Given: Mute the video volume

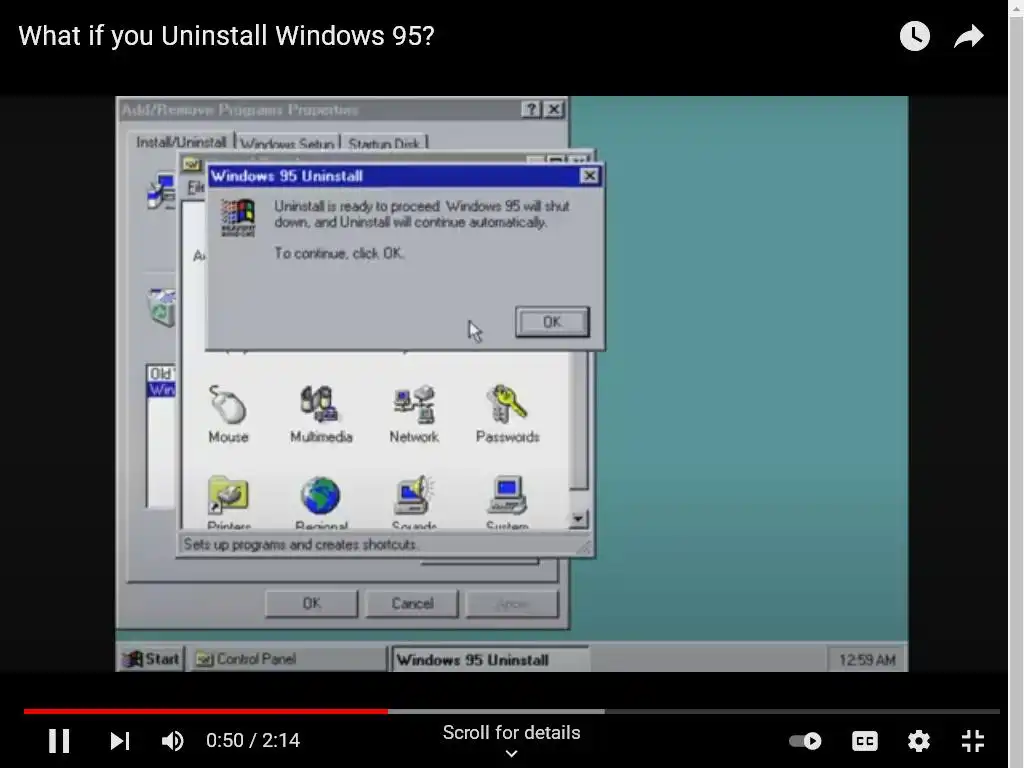Looking at the screenshot, I should point(172,741).
